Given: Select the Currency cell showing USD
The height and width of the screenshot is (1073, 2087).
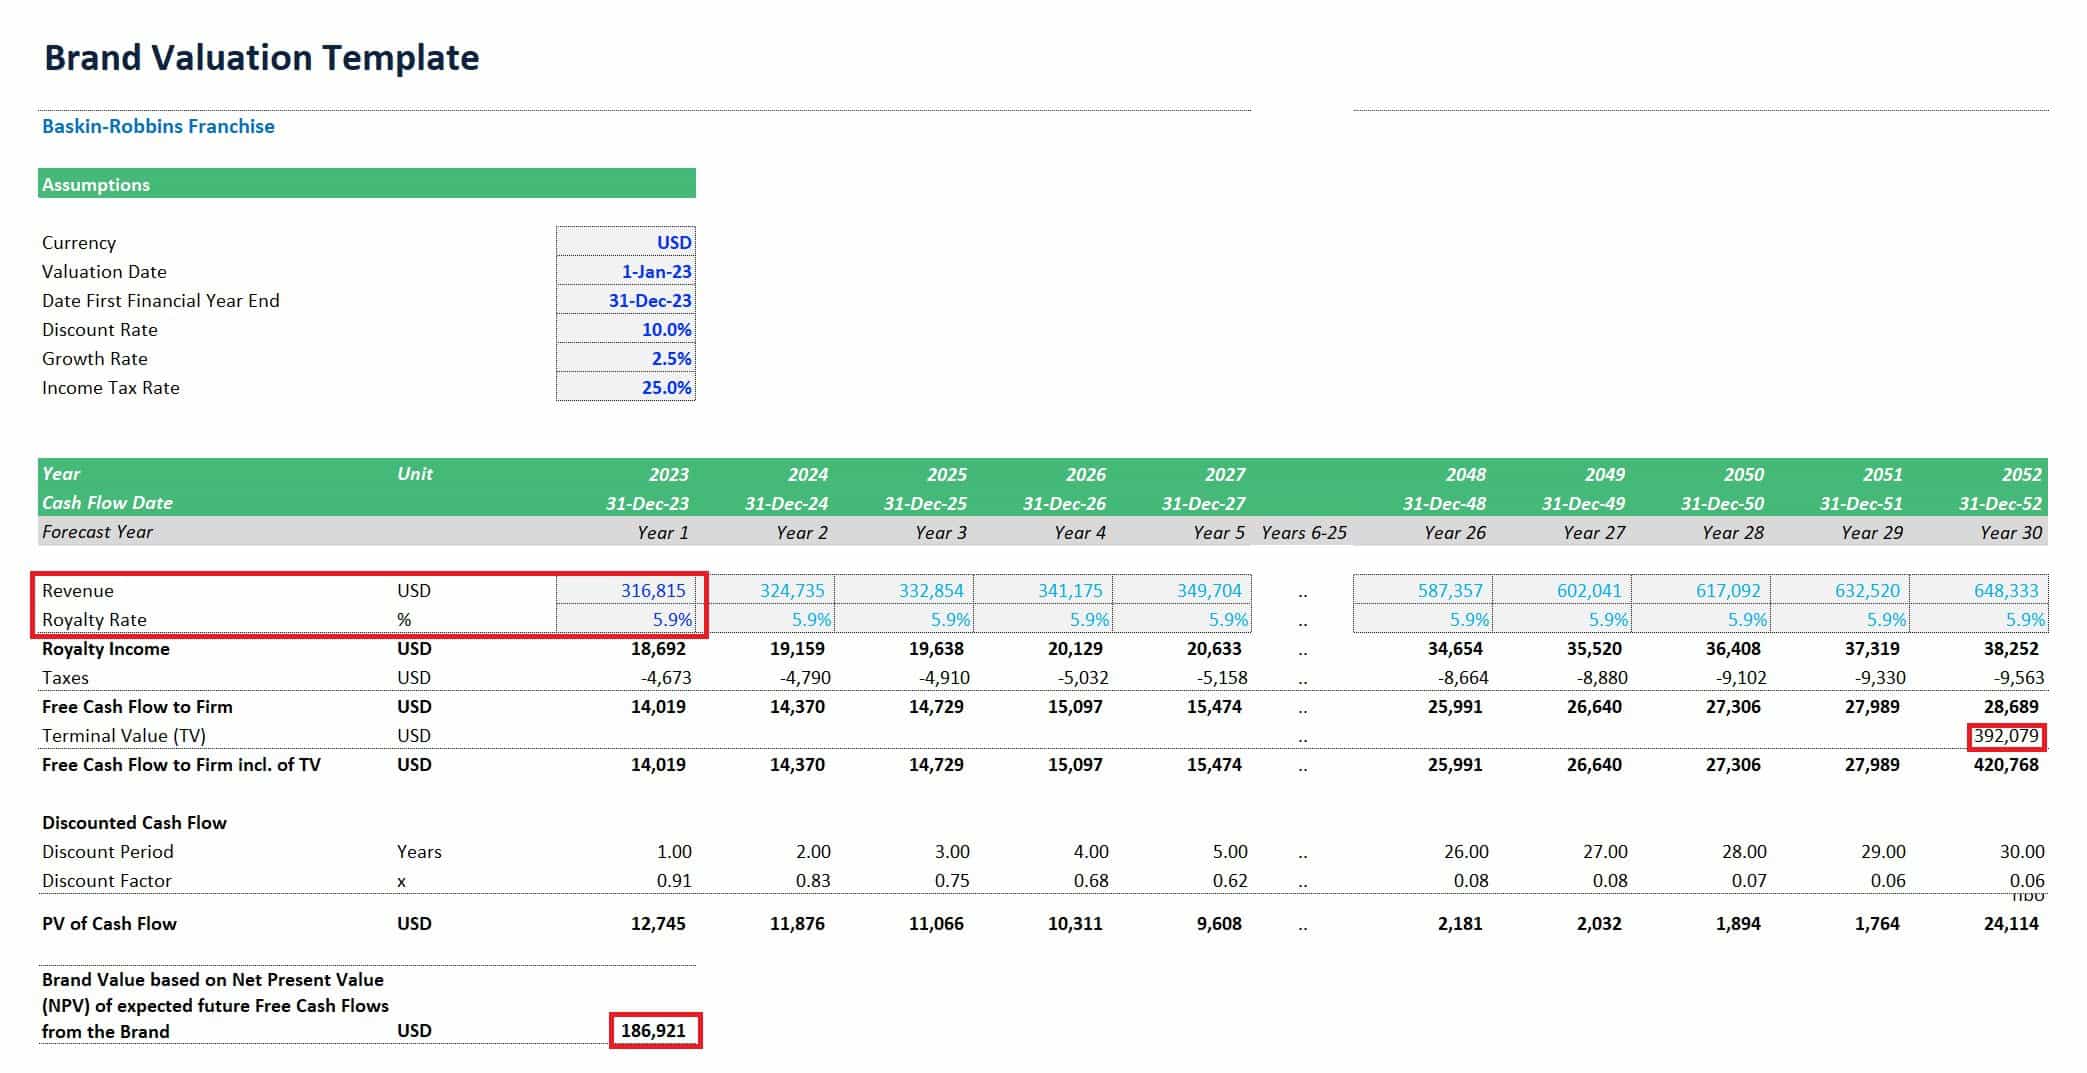Looking at the screenshot, I should pos(626,242).
